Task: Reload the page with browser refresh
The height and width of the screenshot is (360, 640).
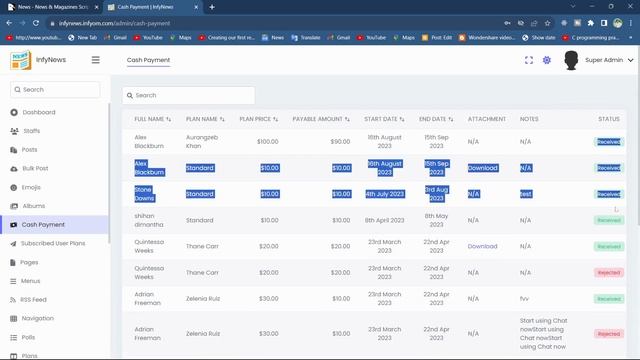Action: click(36, 23)
